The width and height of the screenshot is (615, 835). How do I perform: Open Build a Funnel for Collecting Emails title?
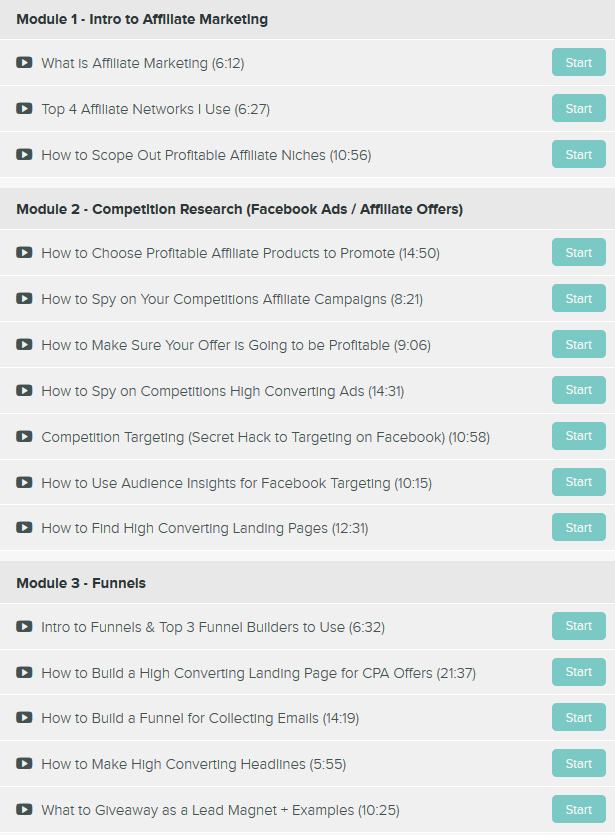pyautogui.click(x=199, y=719)
